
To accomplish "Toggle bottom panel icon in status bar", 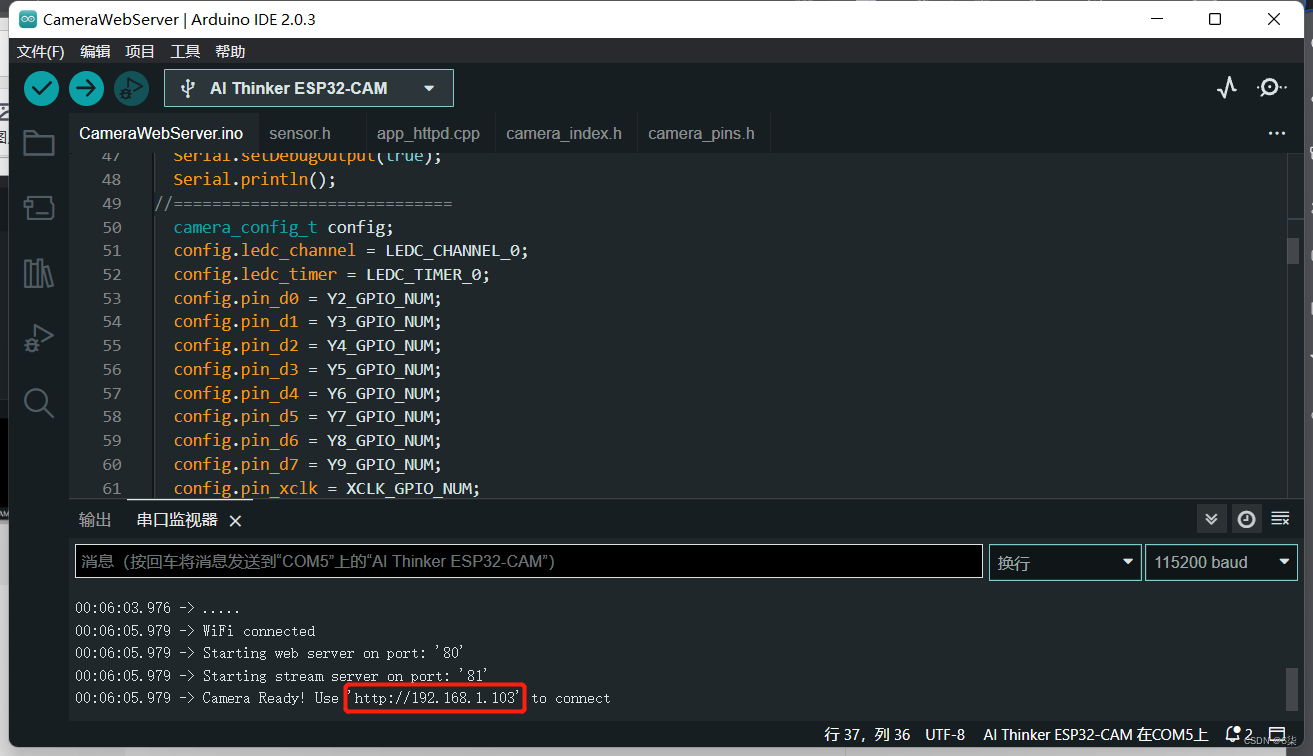I will [x=1277, y=734].
